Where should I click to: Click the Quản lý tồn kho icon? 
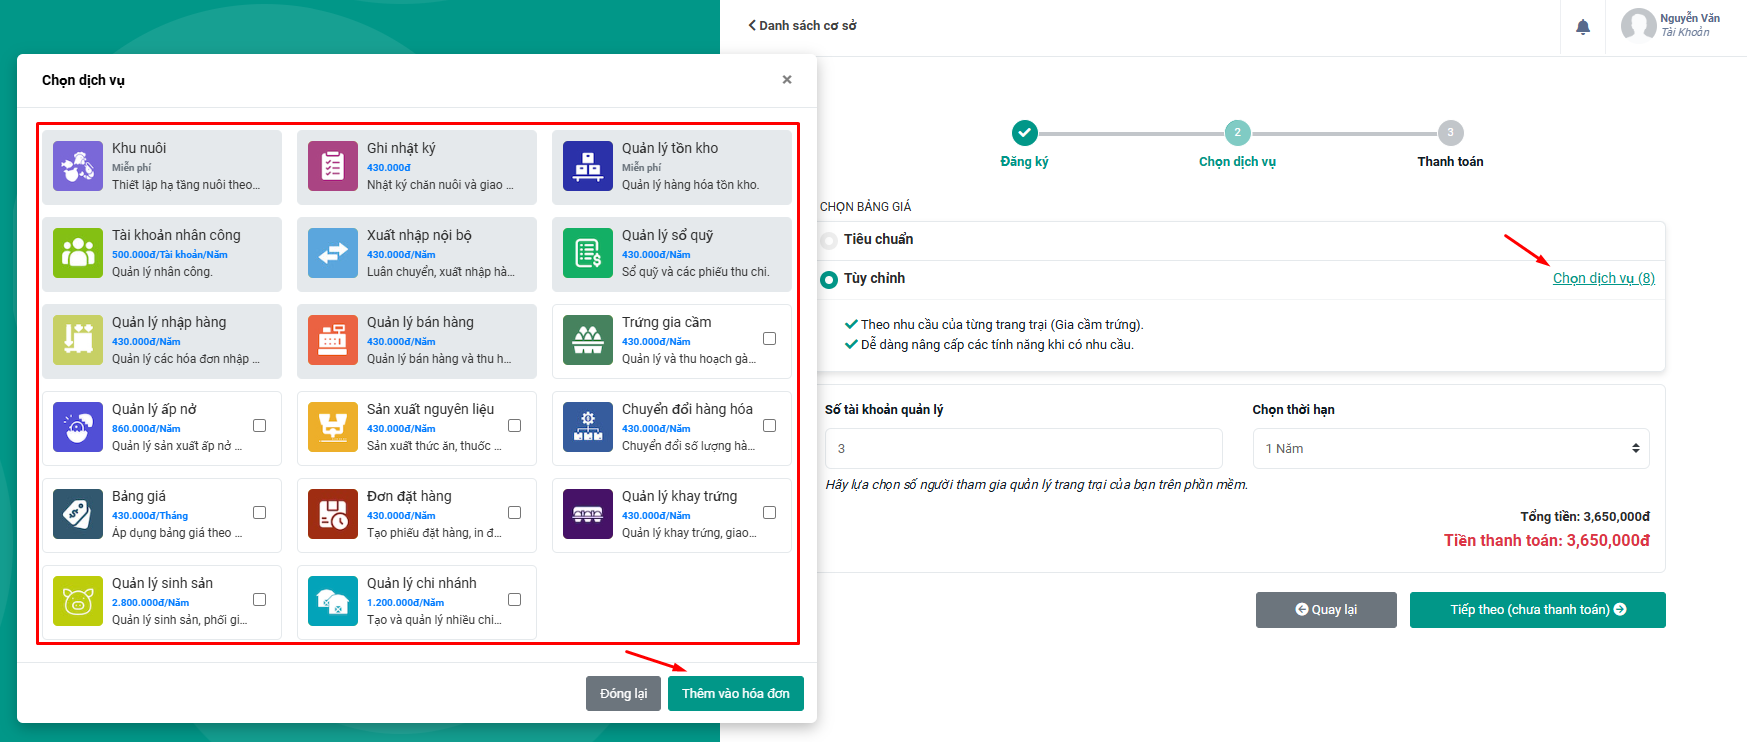click(x=588, y=166)
